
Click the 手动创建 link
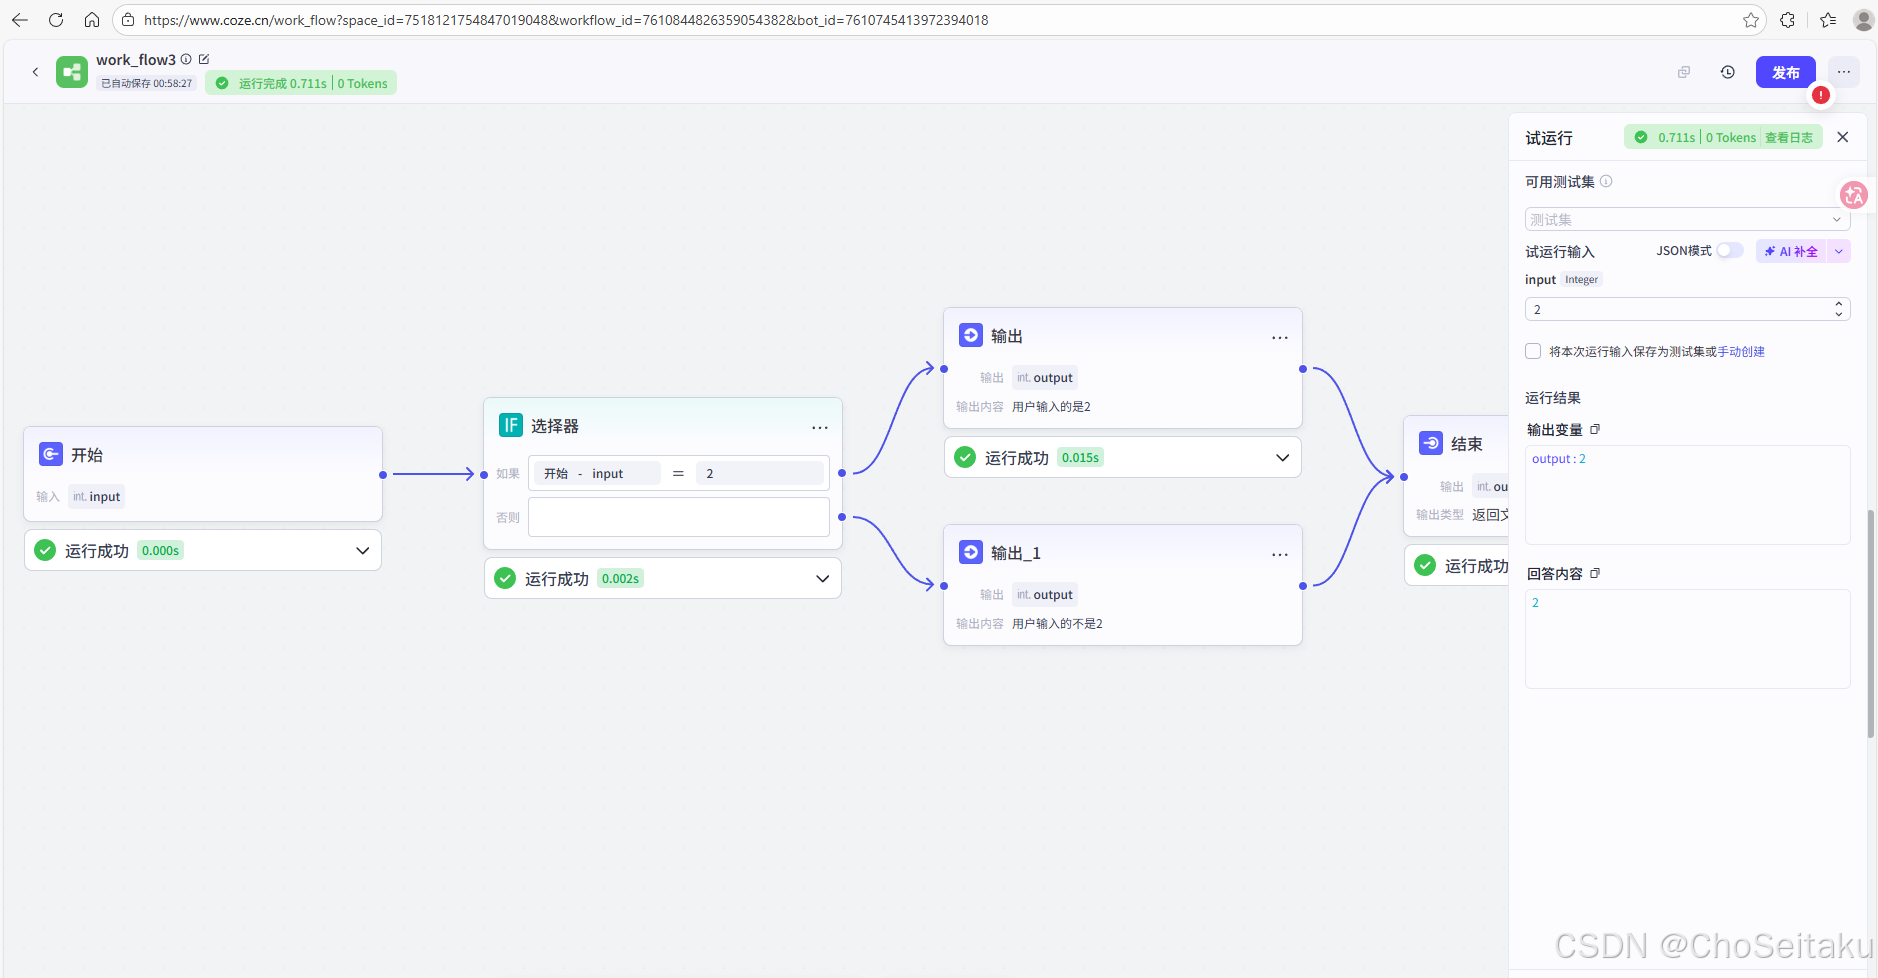[x=1741, y=351]
